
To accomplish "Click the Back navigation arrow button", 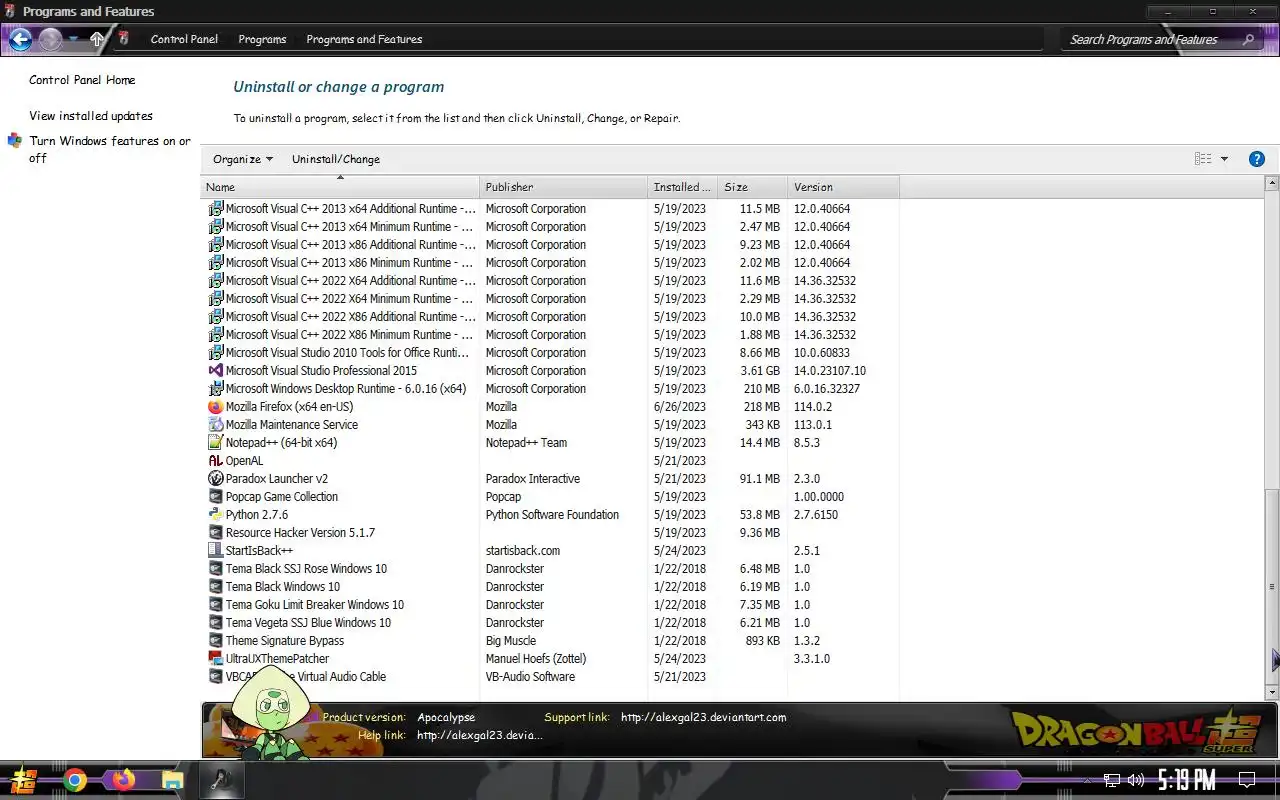I will point(20,40).
